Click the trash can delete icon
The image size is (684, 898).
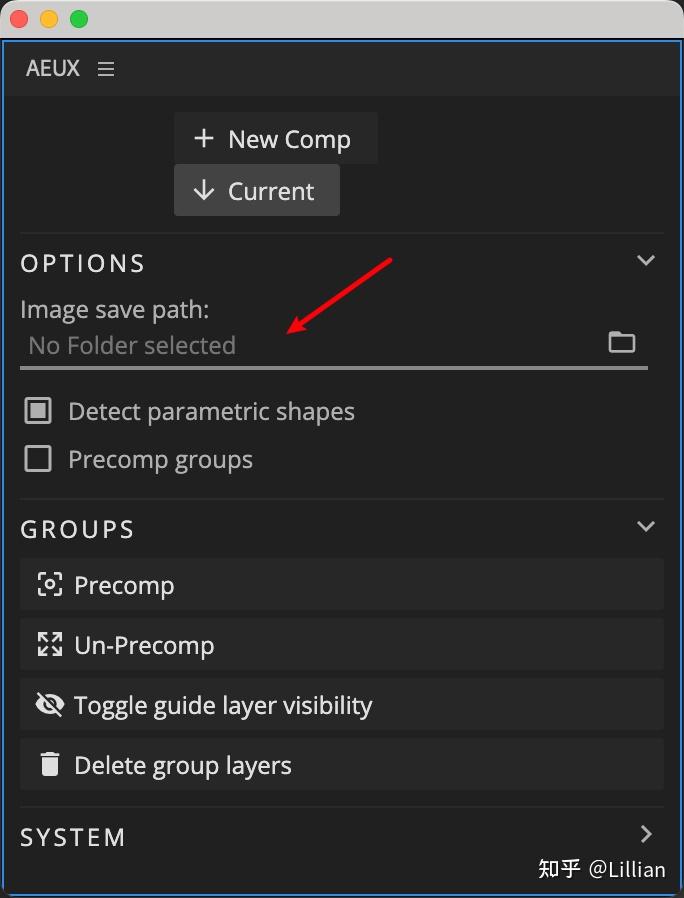click(x=49, y=765)
